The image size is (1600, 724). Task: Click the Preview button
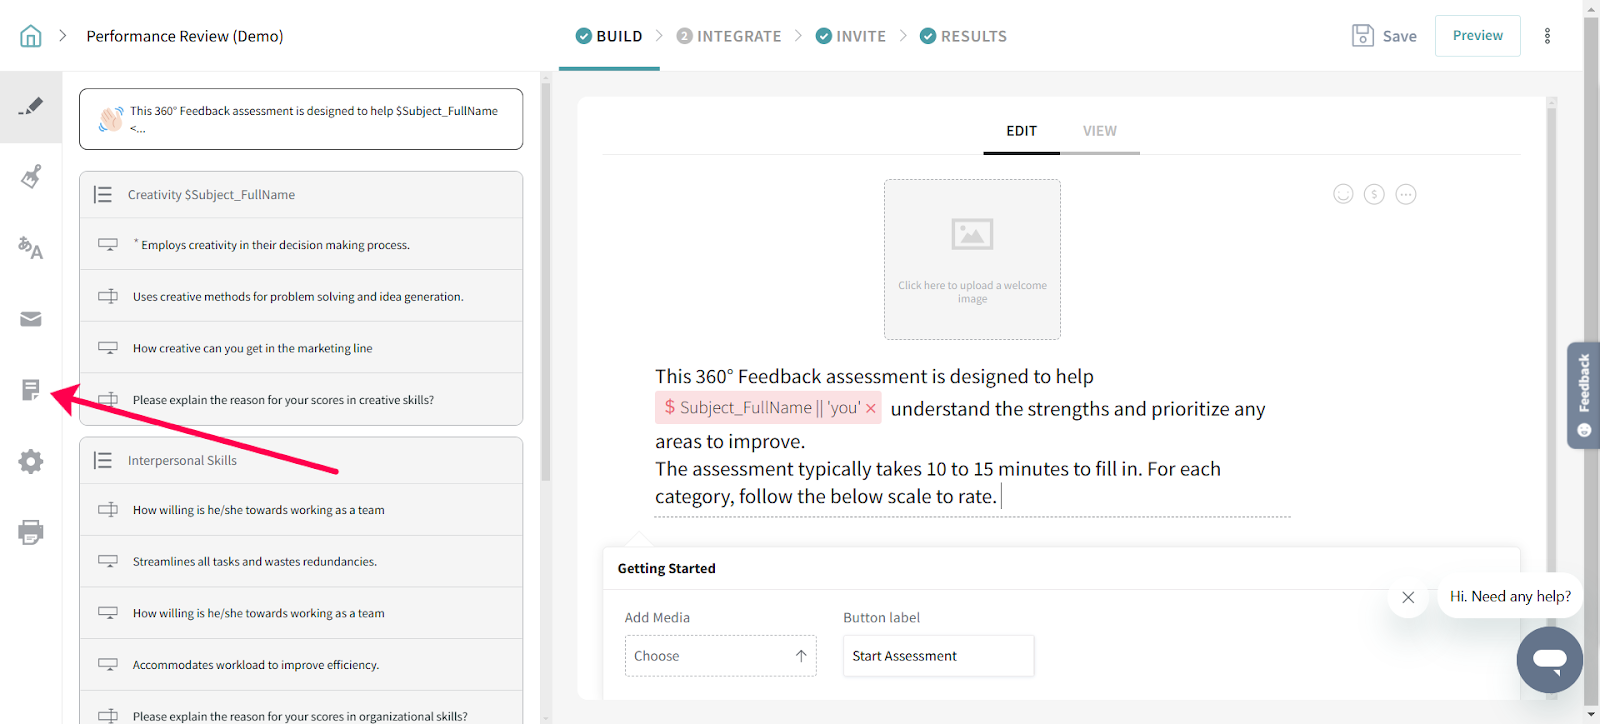point(1477,36)
